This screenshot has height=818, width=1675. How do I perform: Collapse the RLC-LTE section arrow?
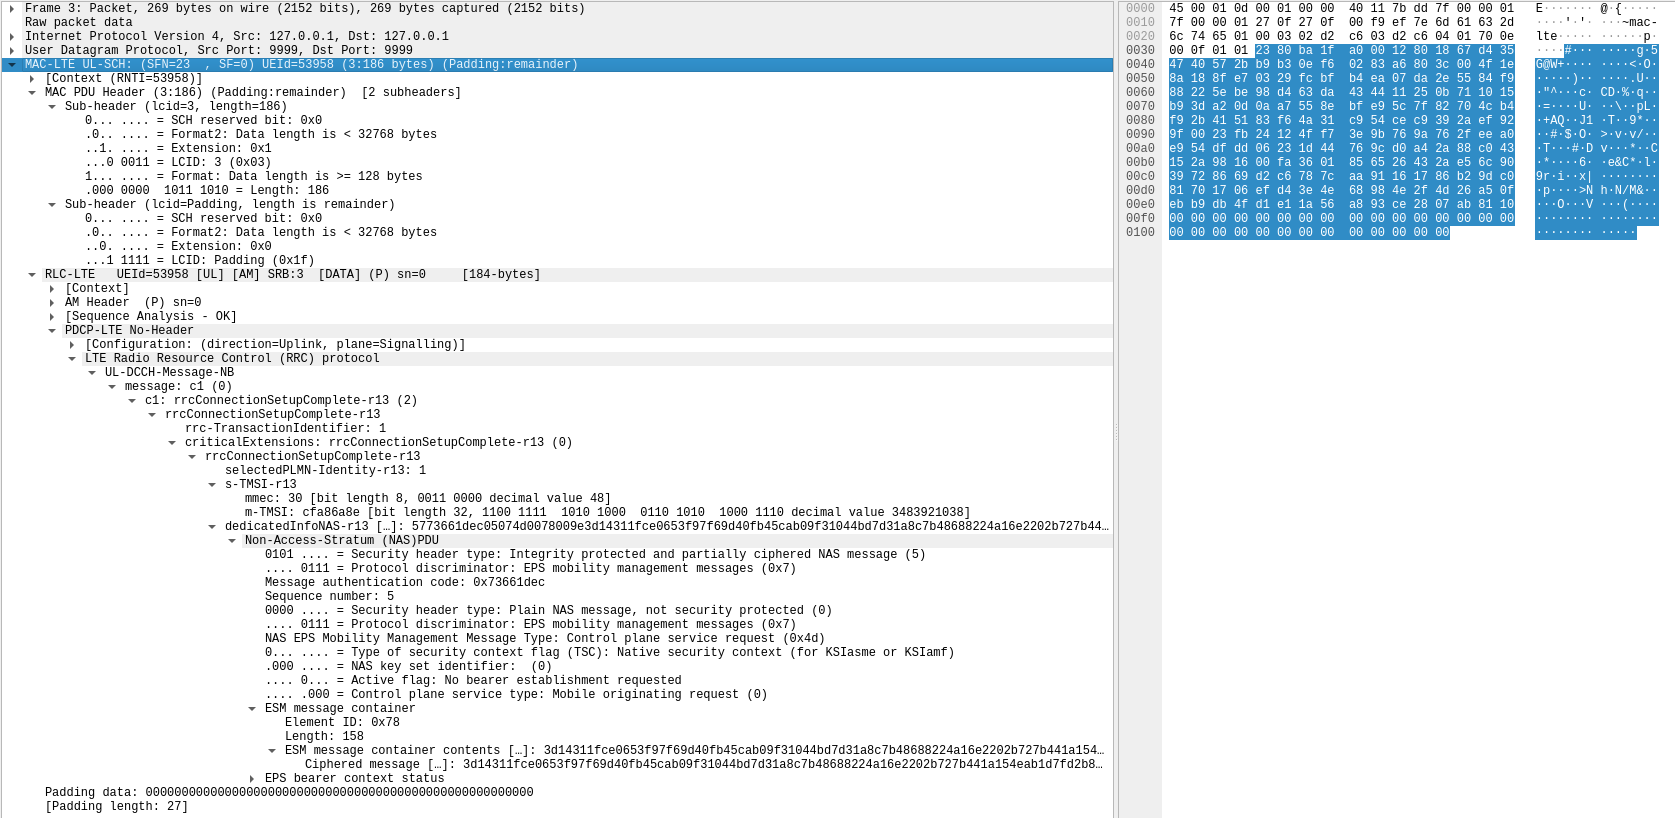(32, 274)
